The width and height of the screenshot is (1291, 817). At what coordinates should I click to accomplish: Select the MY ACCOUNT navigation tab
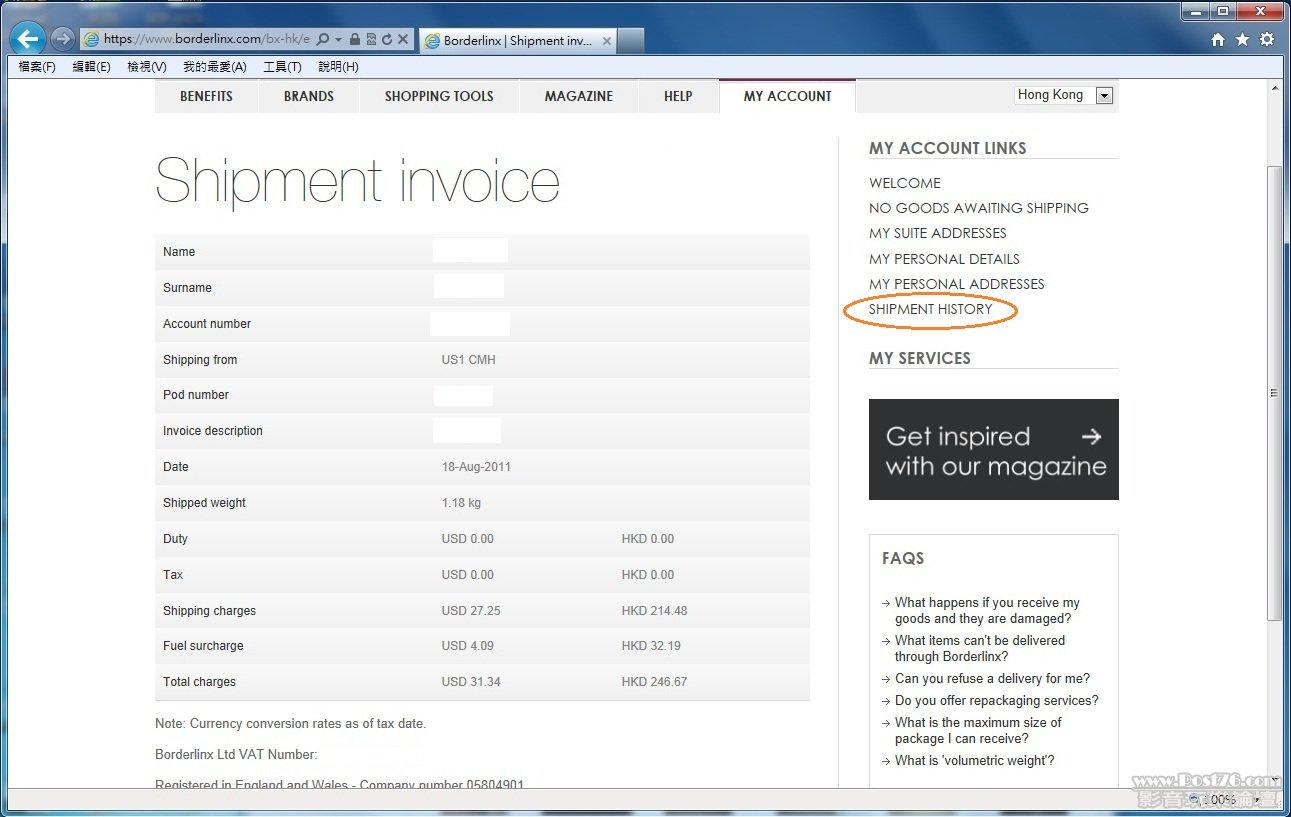tap(788, 96)
